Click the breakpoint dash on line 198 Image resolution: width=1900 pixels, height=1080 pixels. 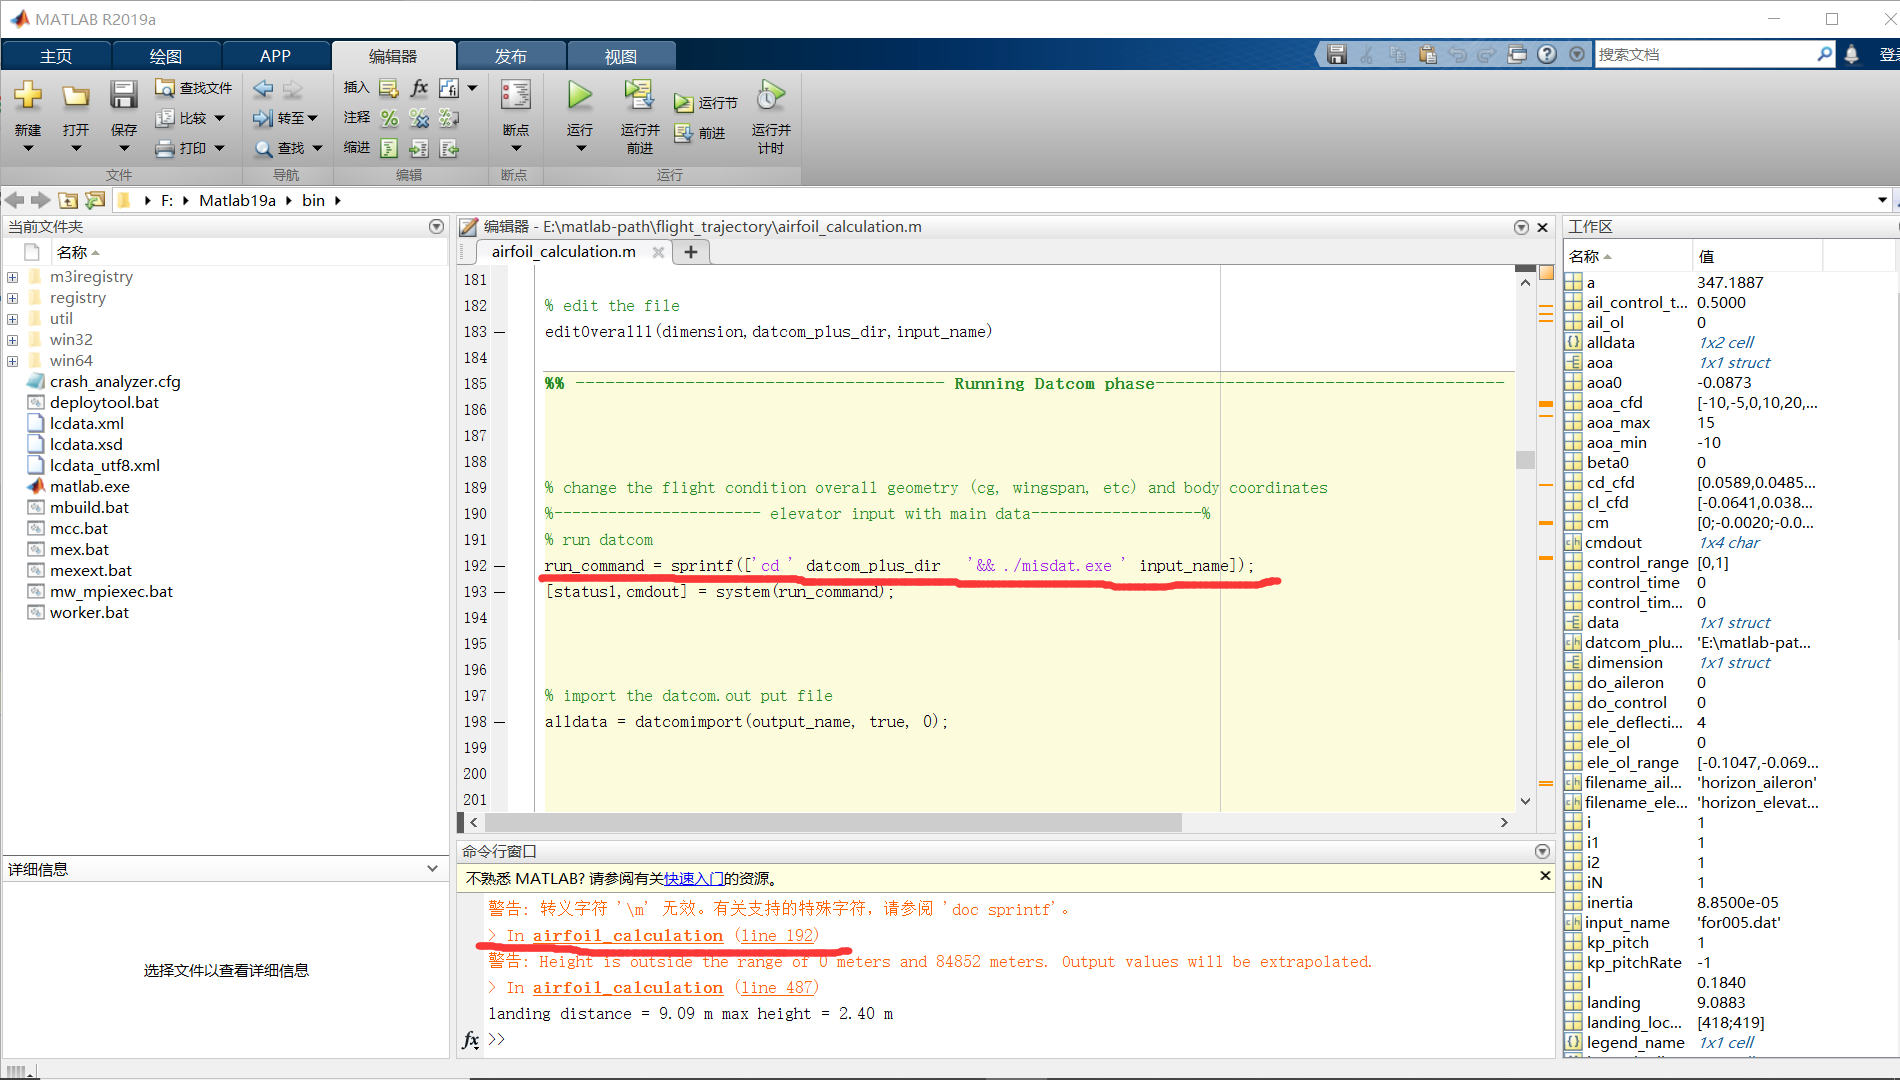click(499, 722)
